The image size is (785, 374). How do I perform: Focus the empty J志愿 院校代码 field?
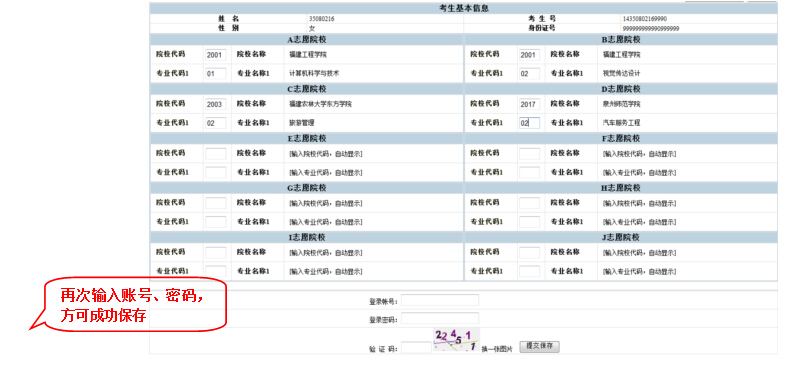point(529,253)
